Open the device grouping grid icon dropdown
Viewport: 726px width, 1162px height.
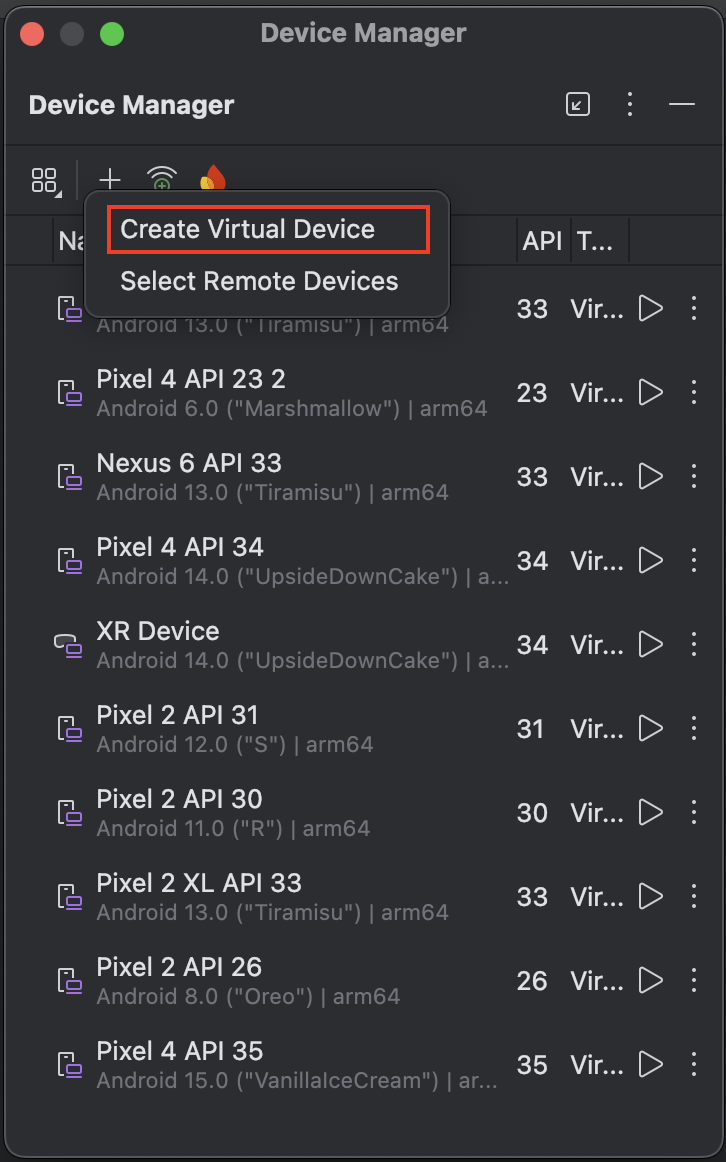click(x=46, y=181)
